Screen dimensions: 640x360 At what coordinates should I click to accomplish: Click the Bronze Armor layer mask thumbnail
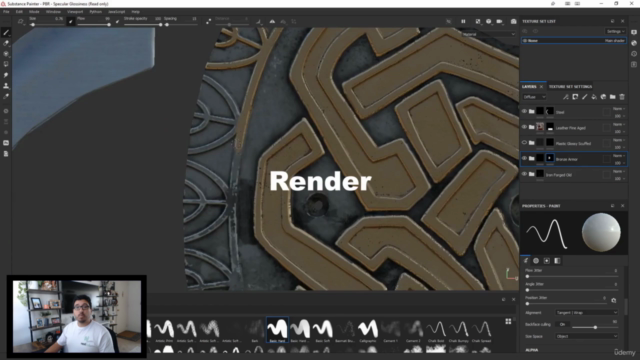pos(550,158)
